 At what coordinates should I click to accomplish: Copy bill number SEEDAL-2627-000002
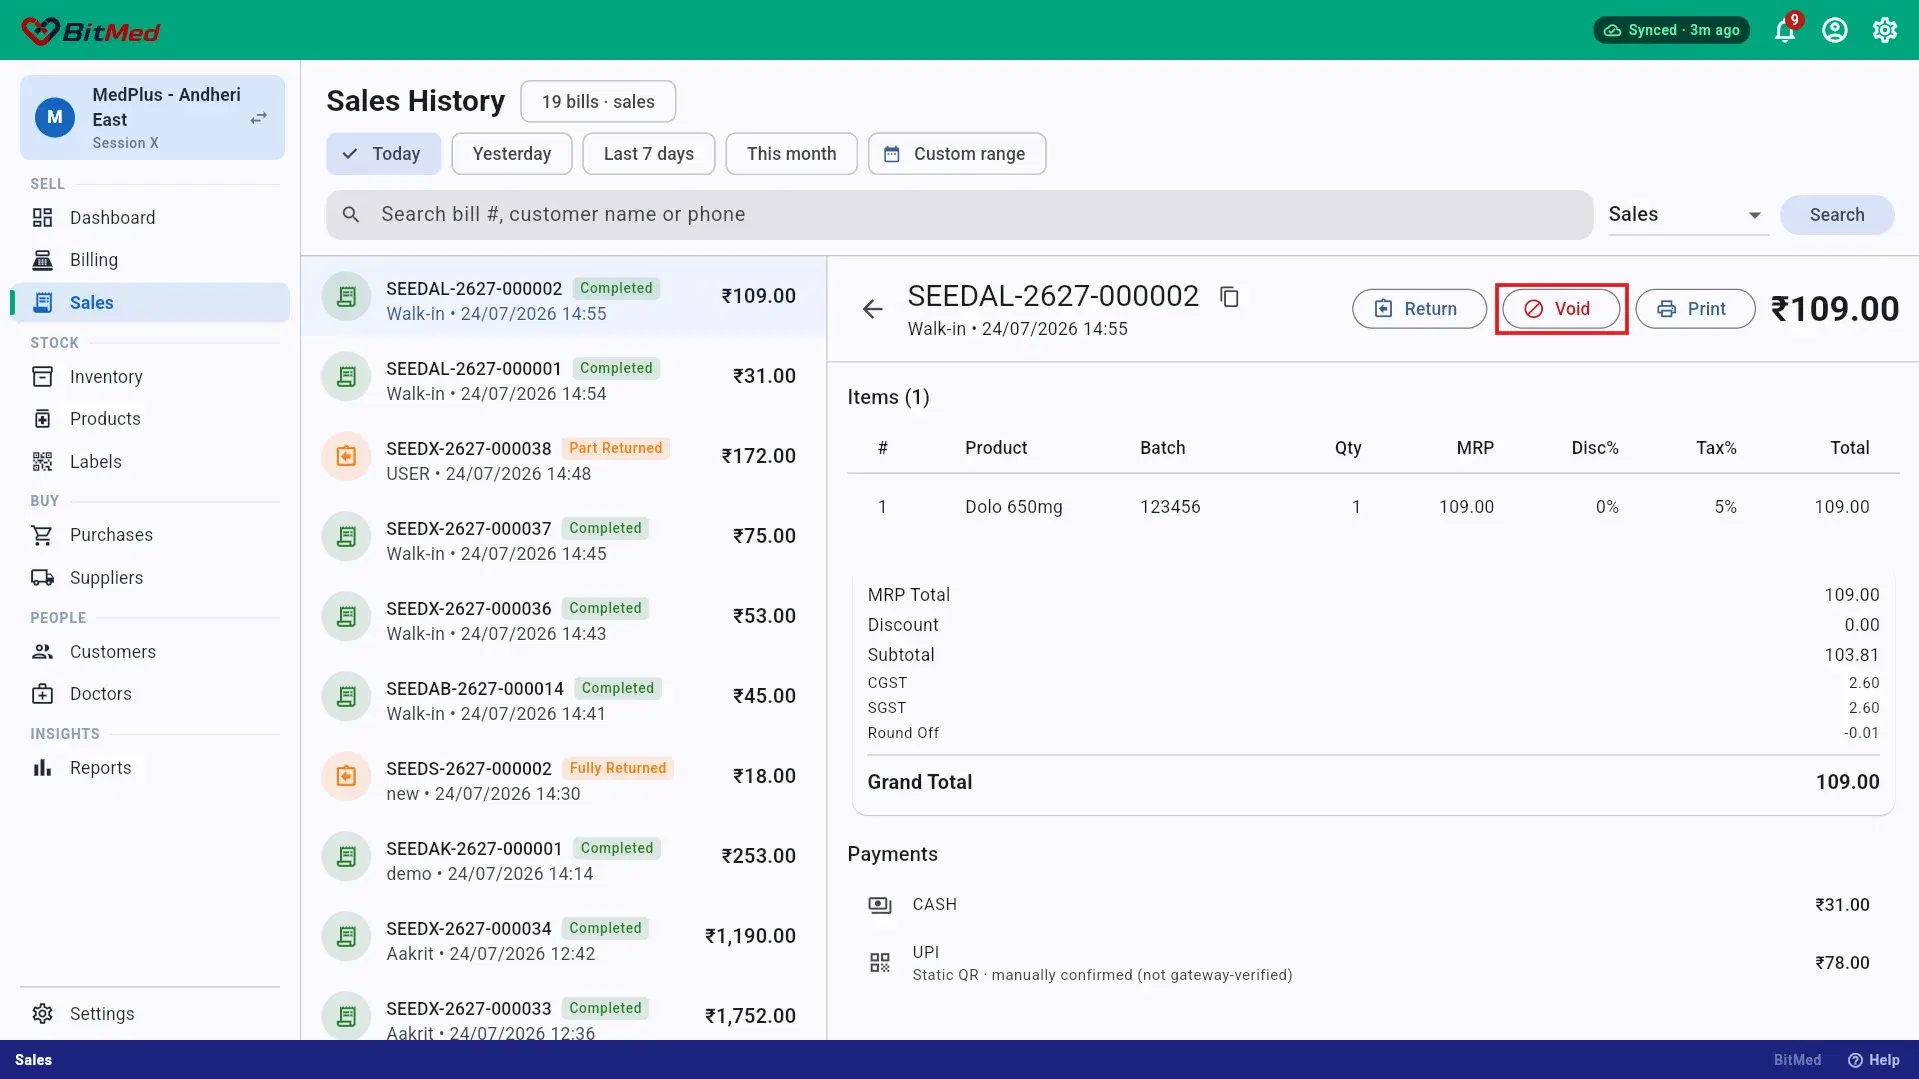(x=1230, y=297)
